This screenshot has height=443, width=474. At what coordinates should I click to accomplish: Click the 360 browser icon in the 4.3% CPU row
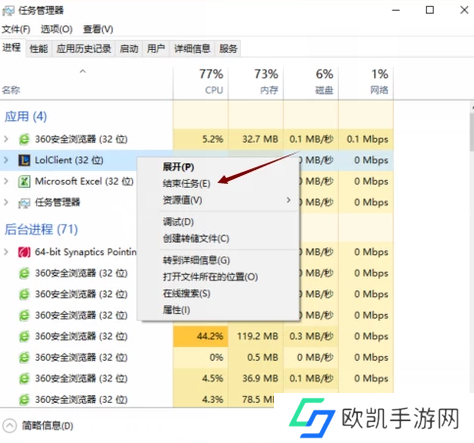24,400
